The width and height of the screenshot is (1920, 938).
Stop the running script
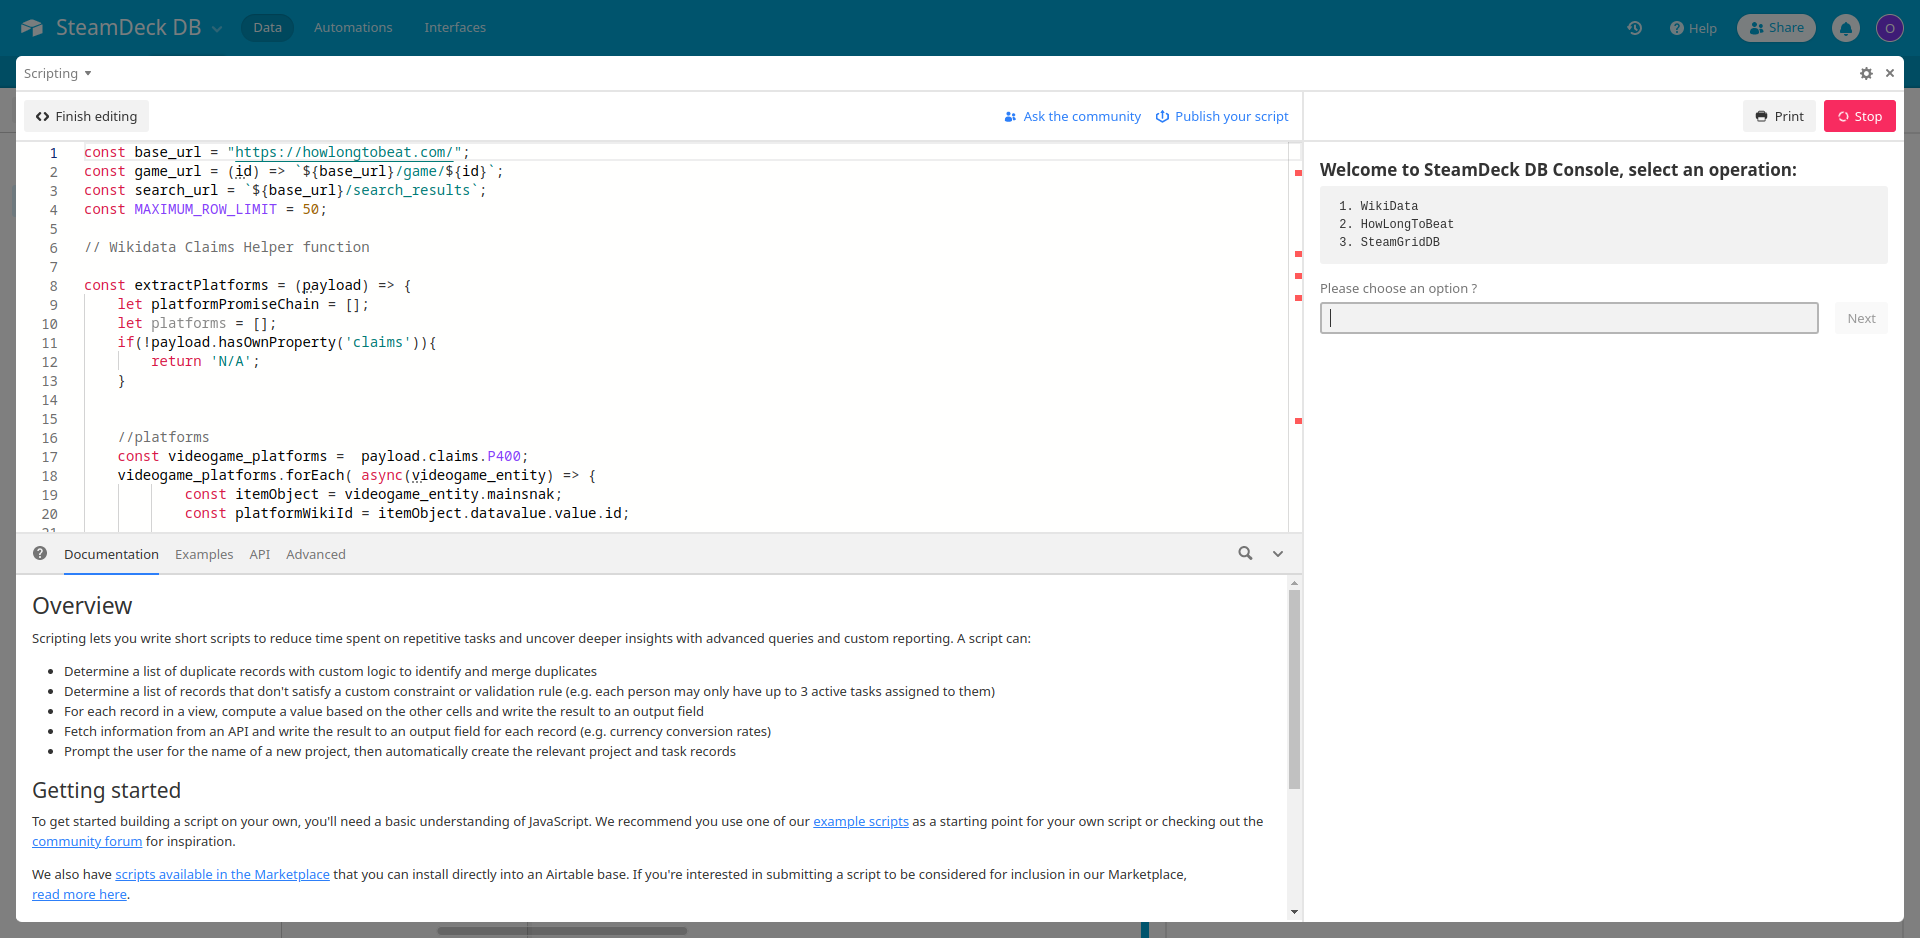tap(1860, 116)
